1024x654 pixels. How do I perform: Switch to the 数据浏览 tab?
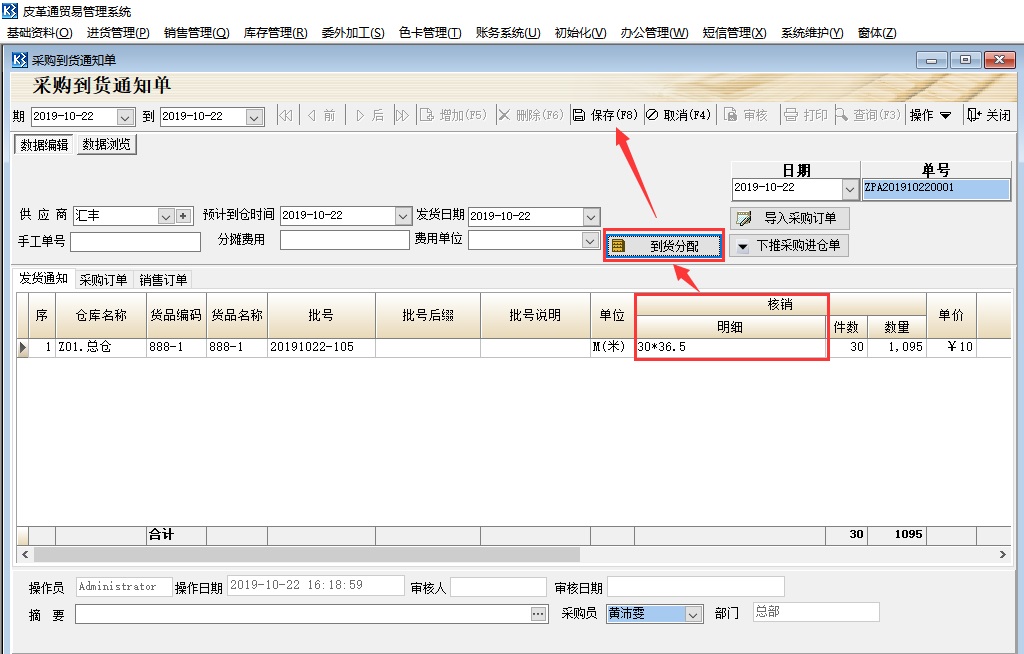(x=108, y=145)
